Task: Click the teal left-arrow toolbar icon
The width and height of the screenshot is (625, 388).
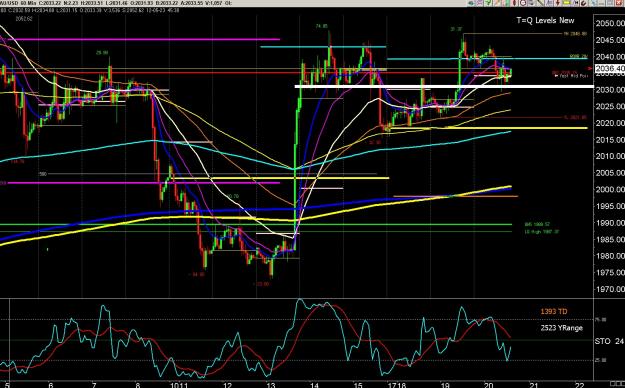Action: coord(470,3)
